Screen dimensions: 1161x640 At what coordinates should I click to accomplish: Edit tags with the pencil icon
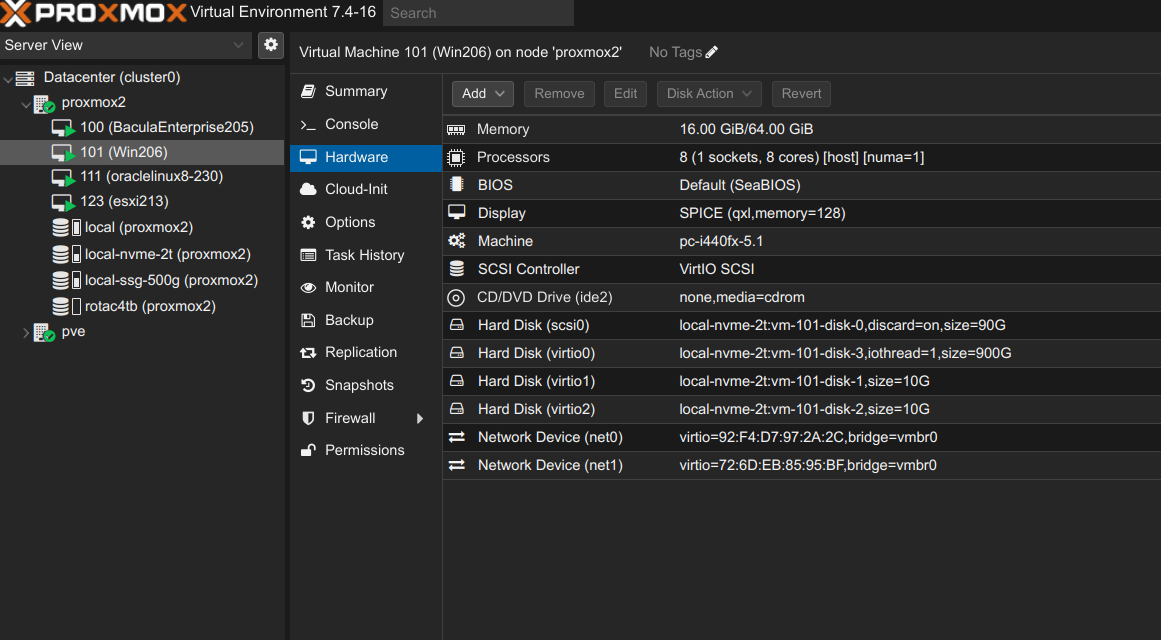tap(712, 52)
